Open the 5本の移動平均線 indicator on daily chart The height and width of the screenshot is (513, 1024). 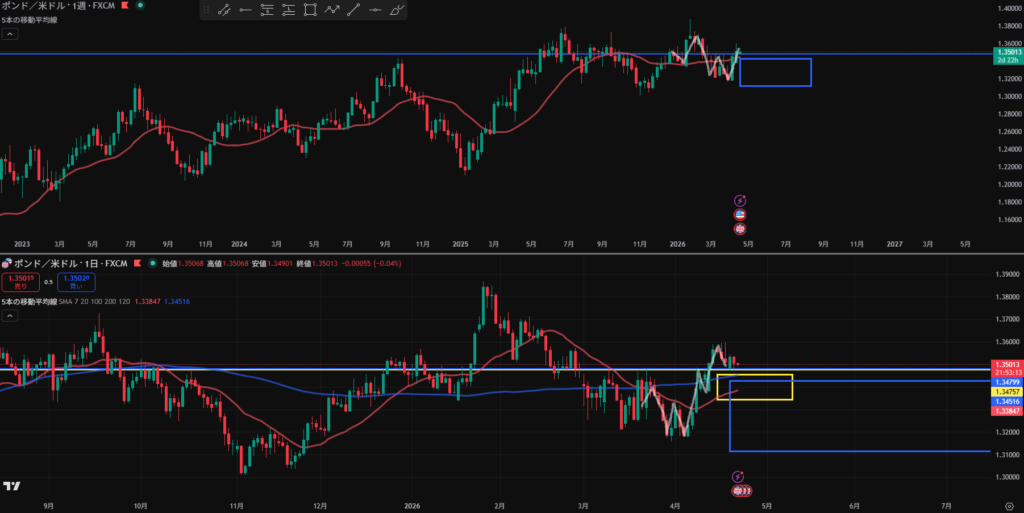[29, 302]
